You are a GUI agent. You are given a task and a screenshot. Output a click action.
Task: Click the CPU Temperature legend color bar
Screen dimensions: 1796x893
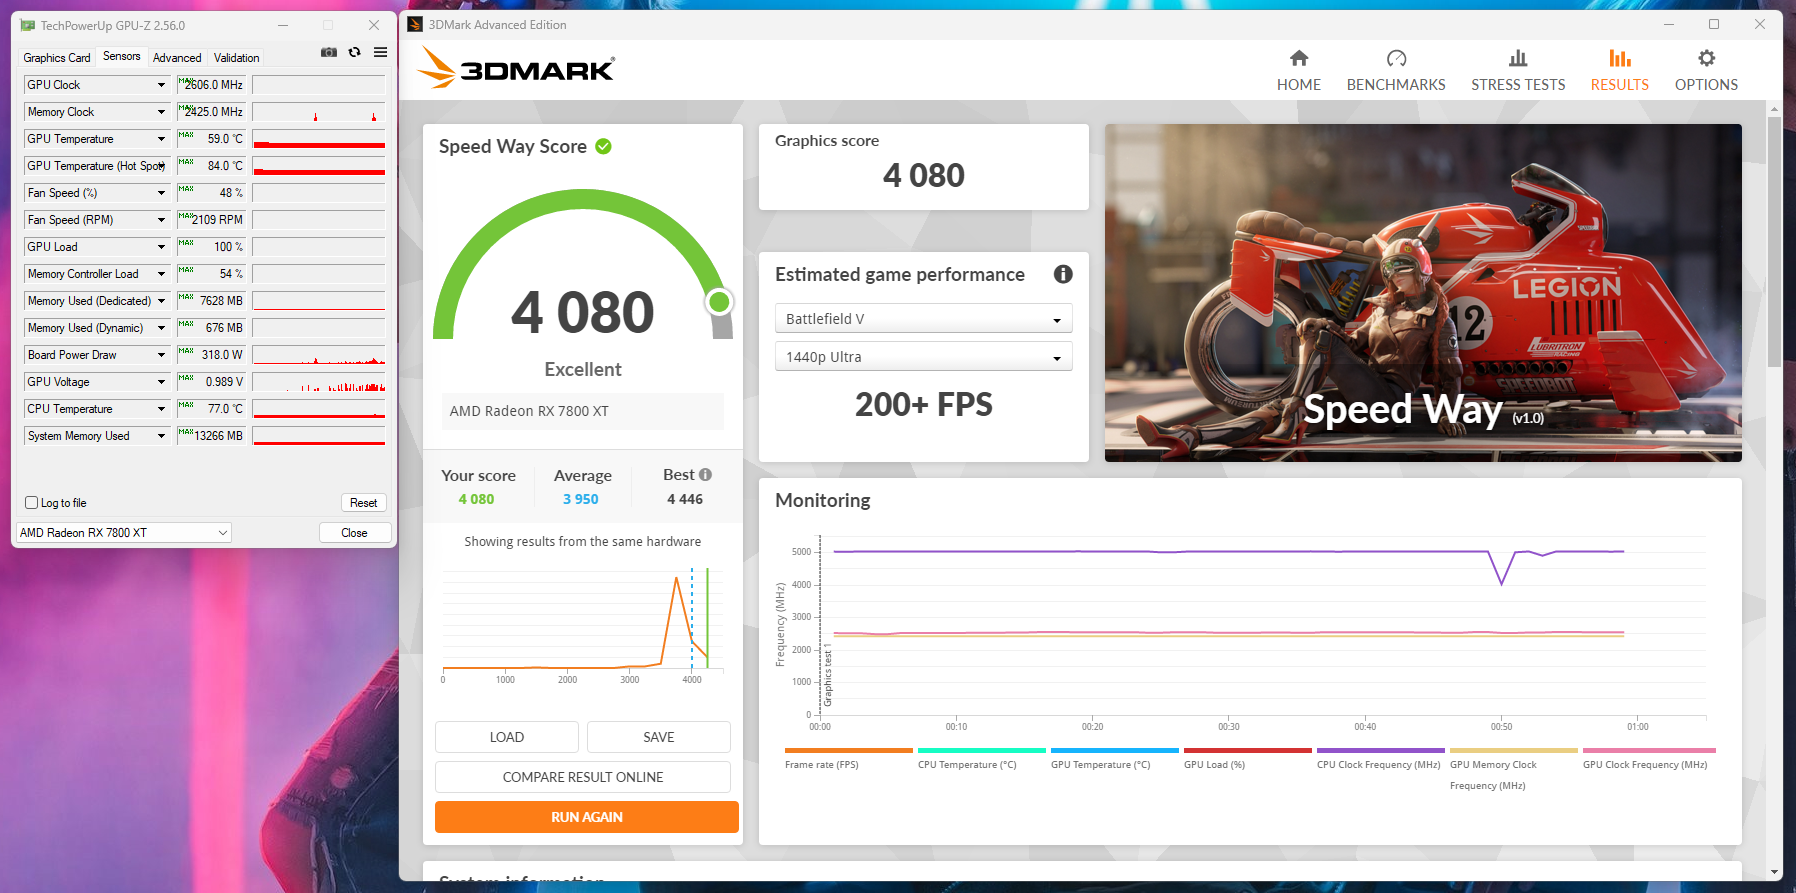click(982, 750)
